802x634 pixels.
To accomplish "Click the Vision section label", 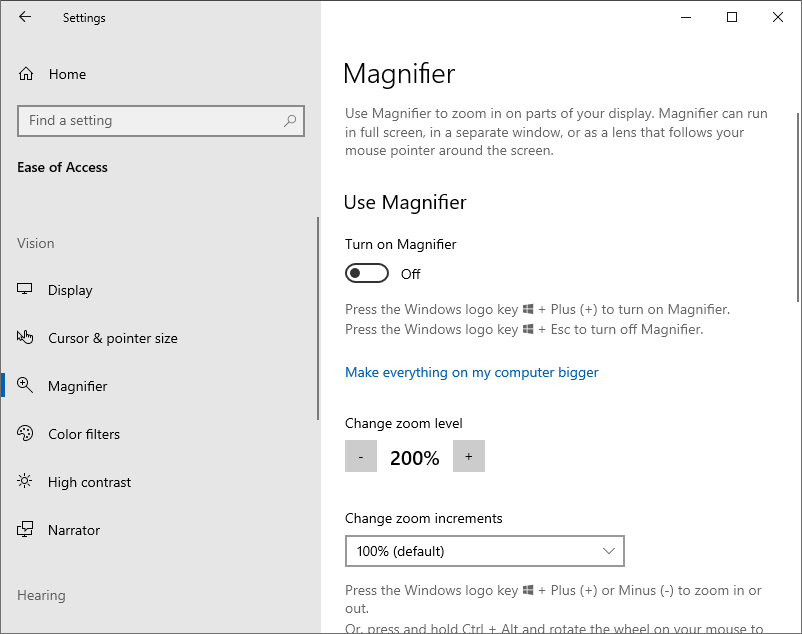I will (35, 243).
